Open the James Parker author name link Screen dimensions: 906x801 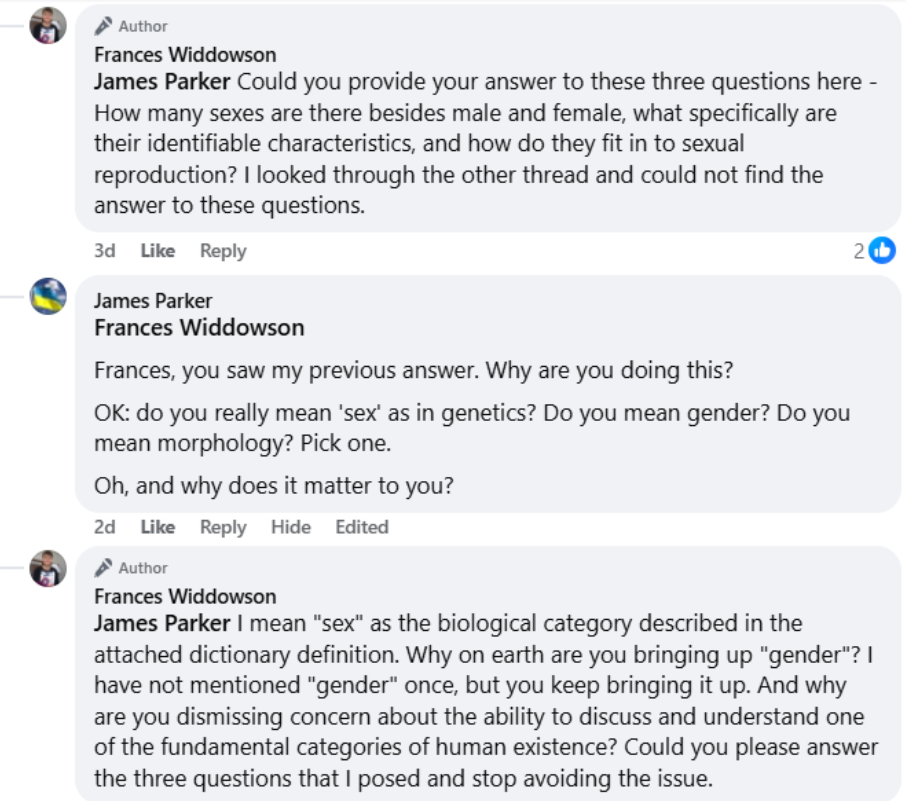152,300
